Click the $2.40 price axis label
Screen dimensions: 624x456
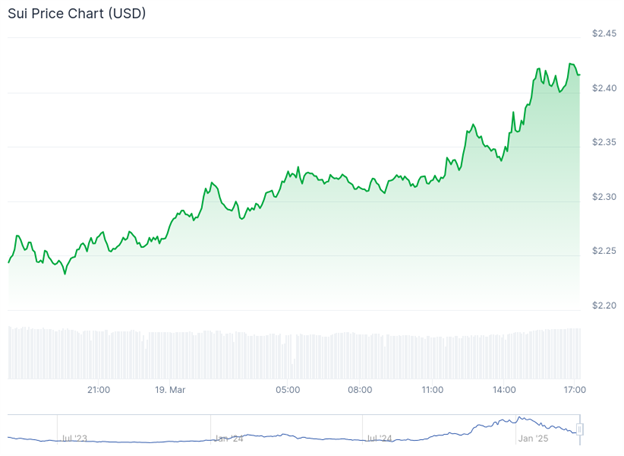[603, 88]
